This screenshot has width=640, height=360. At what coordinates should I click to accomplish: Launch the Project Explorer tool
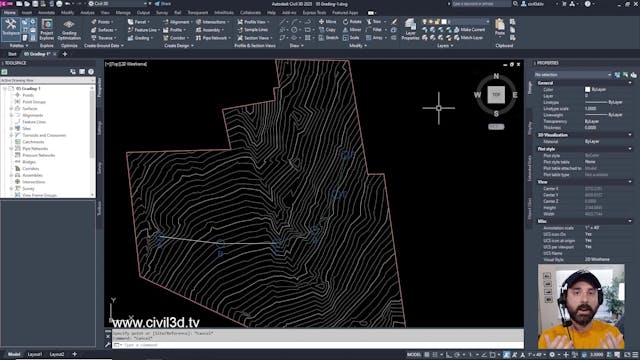47,29
